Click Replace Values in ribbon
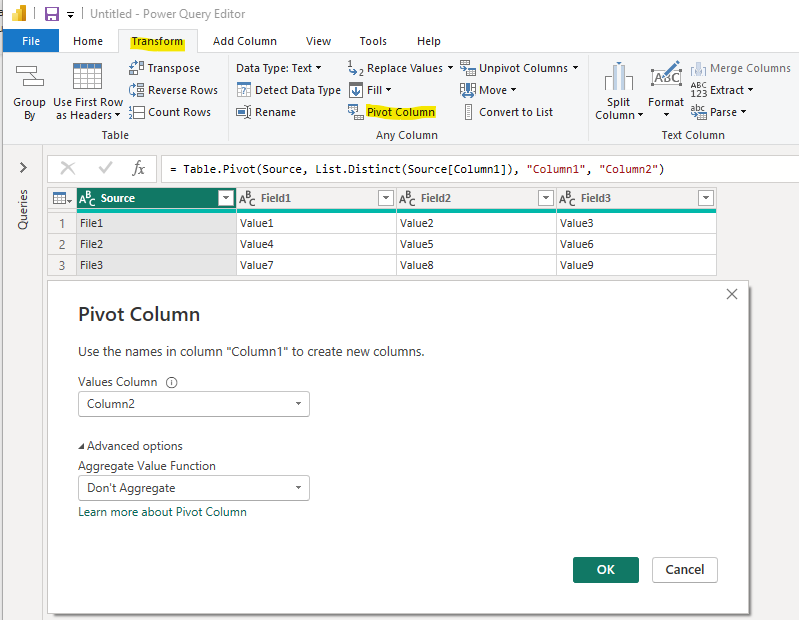 [401, 68]
